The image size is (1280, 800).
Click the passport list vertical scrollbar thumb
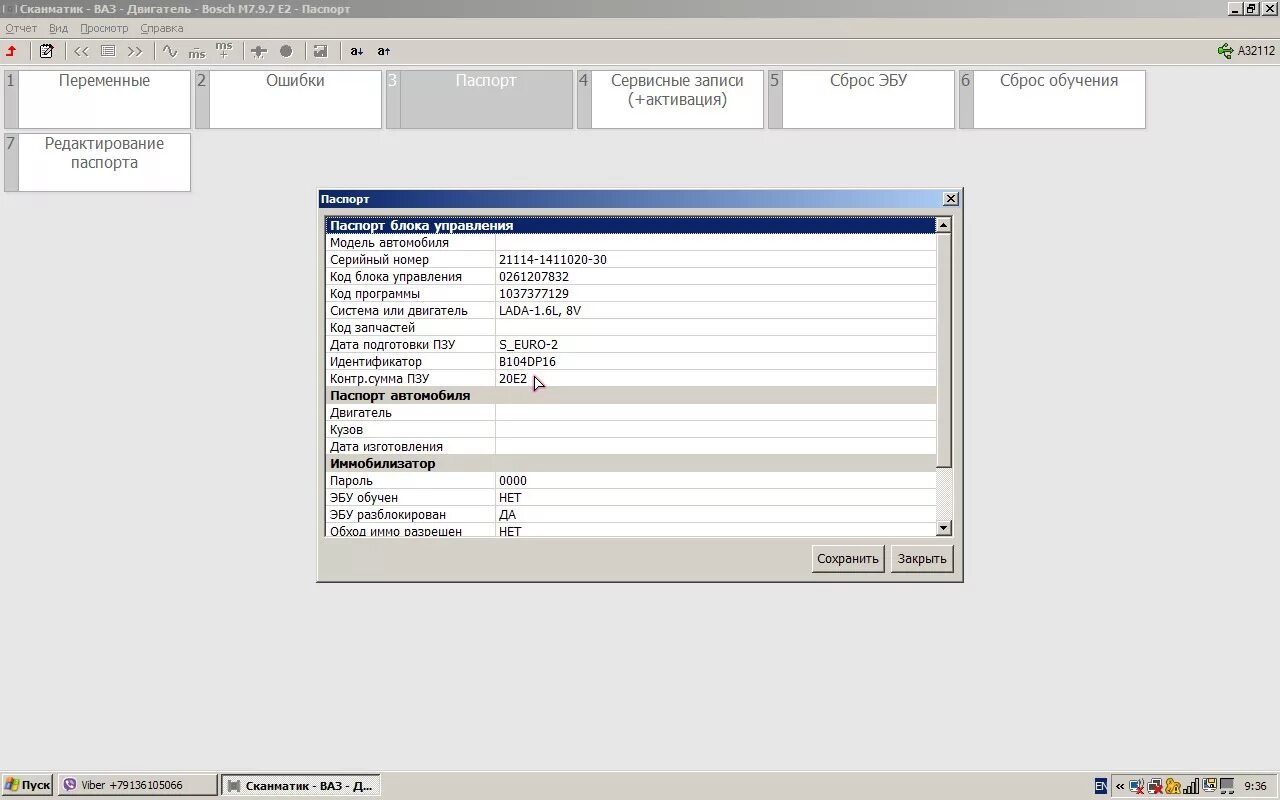(944, 350)
